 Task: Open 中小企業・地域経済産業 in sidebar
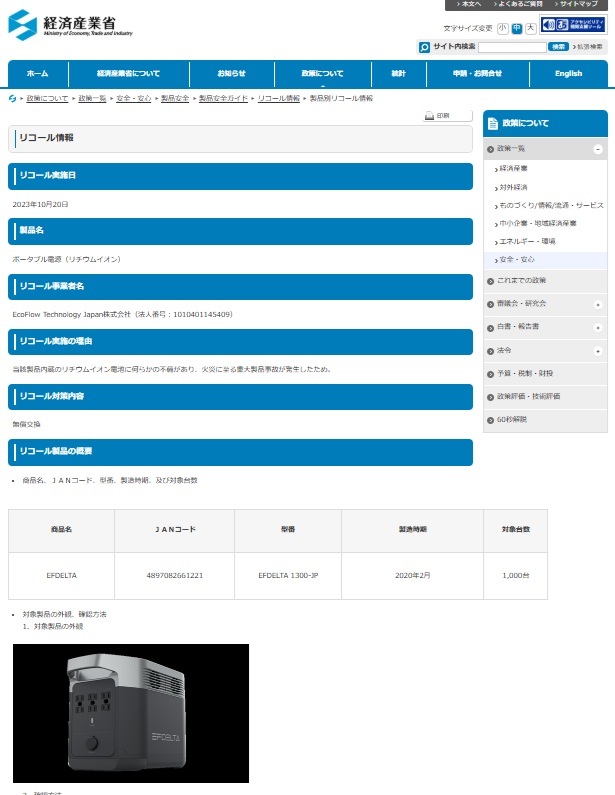(x=538, y=223)
